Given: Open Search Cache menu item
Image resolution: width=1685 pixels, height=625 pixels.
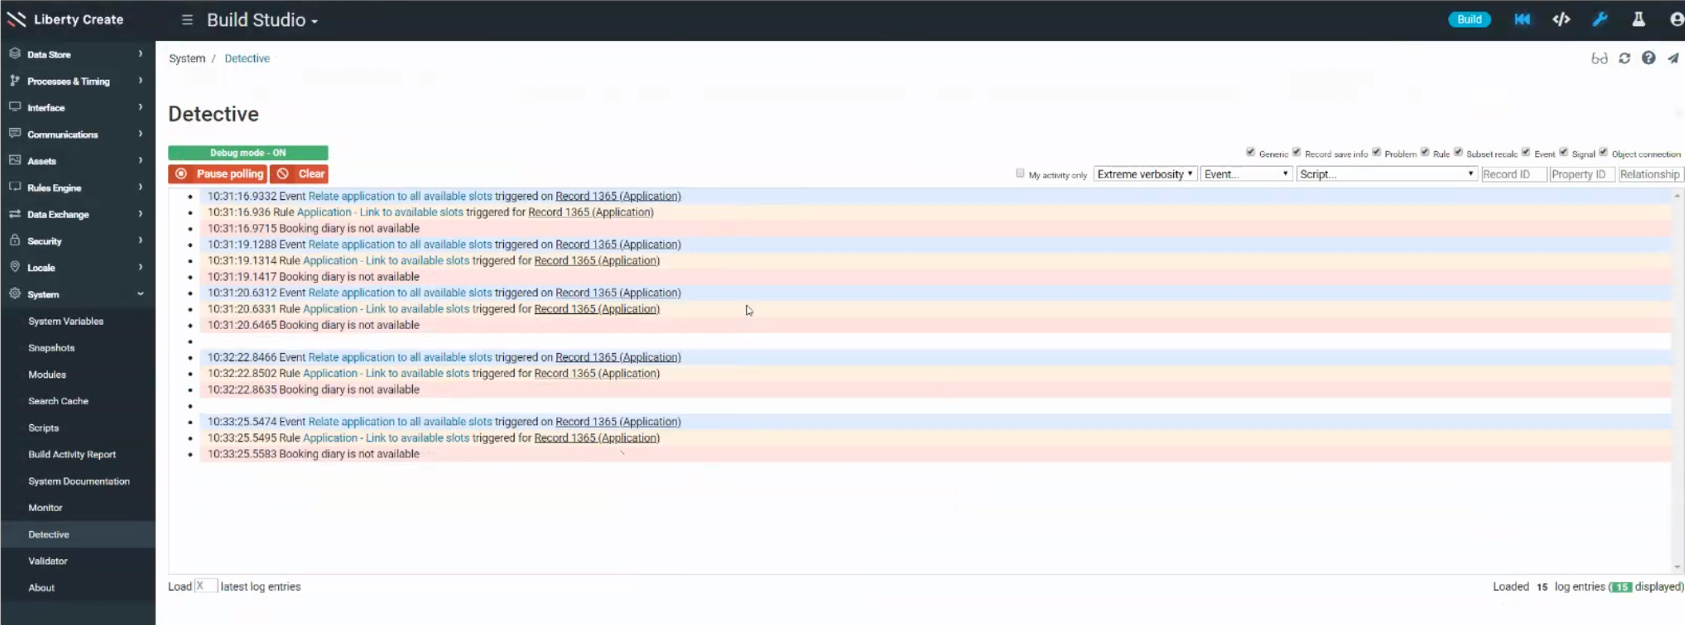Looking at the screenshot, I should click(58, 401).
